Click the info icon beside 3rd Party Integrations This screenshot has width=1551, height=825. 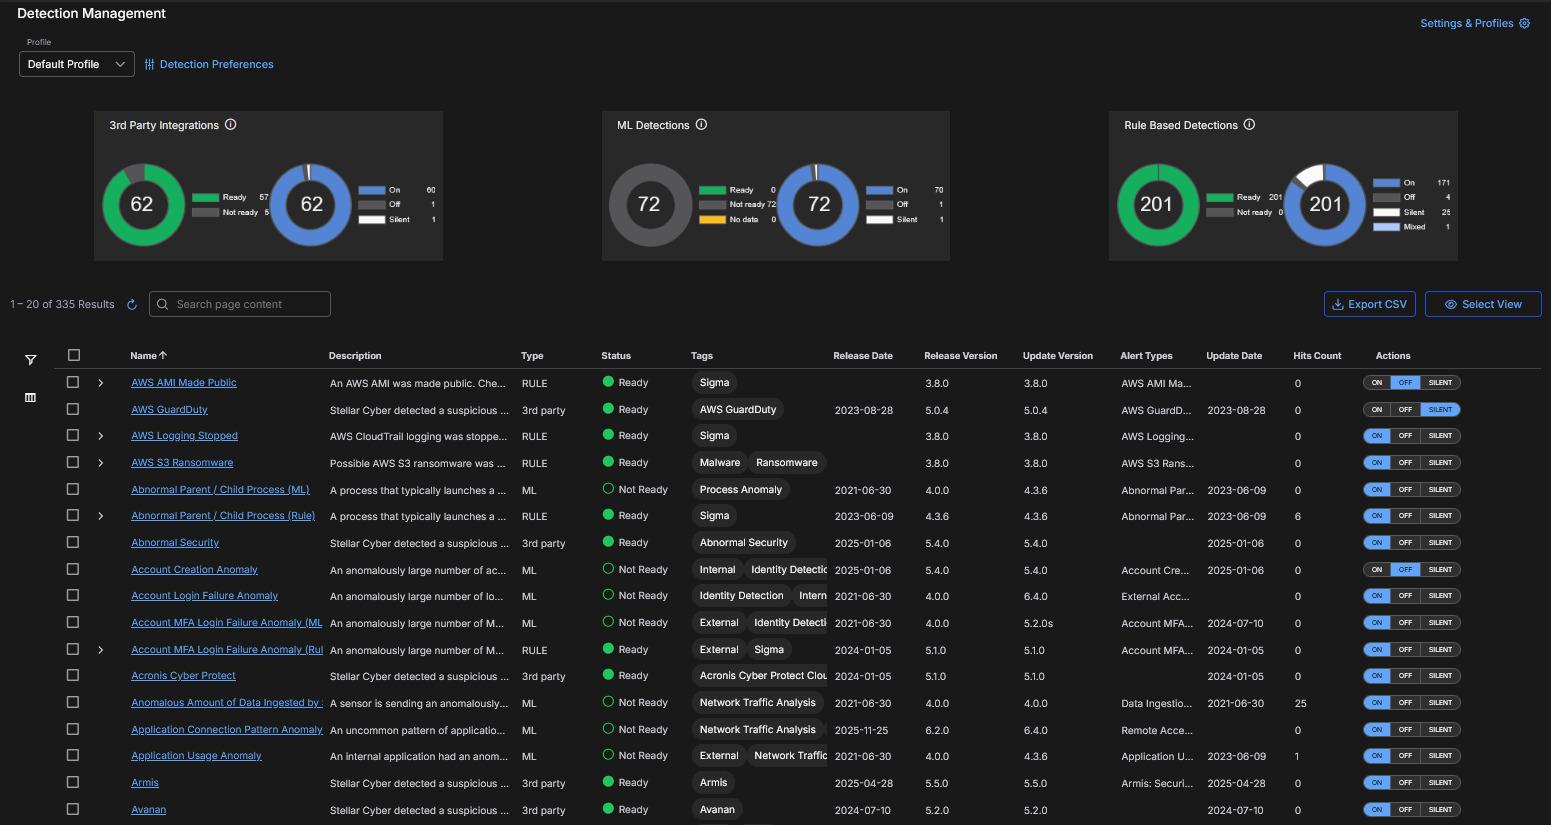231,125
